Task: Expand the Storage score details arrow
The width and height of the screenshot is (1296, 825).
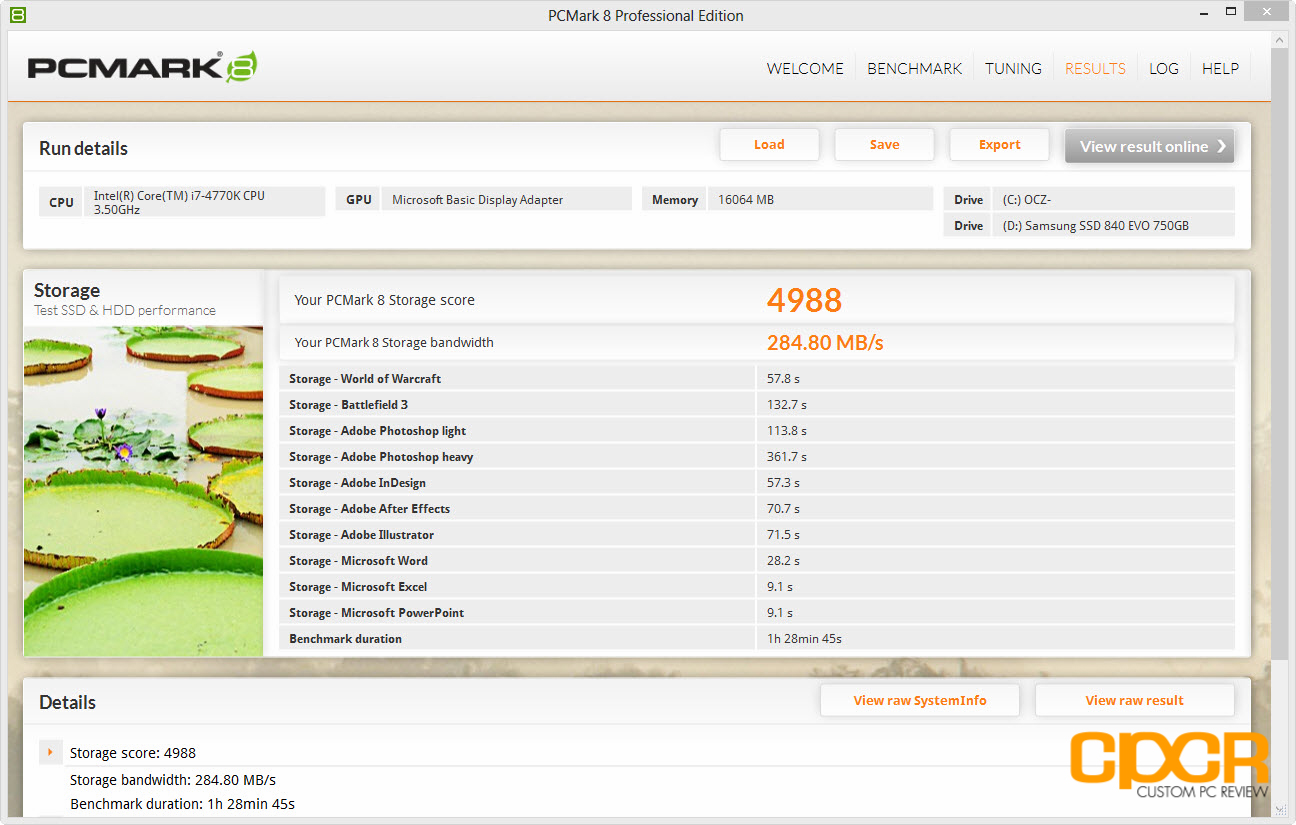Action: (x=50, y=751)
